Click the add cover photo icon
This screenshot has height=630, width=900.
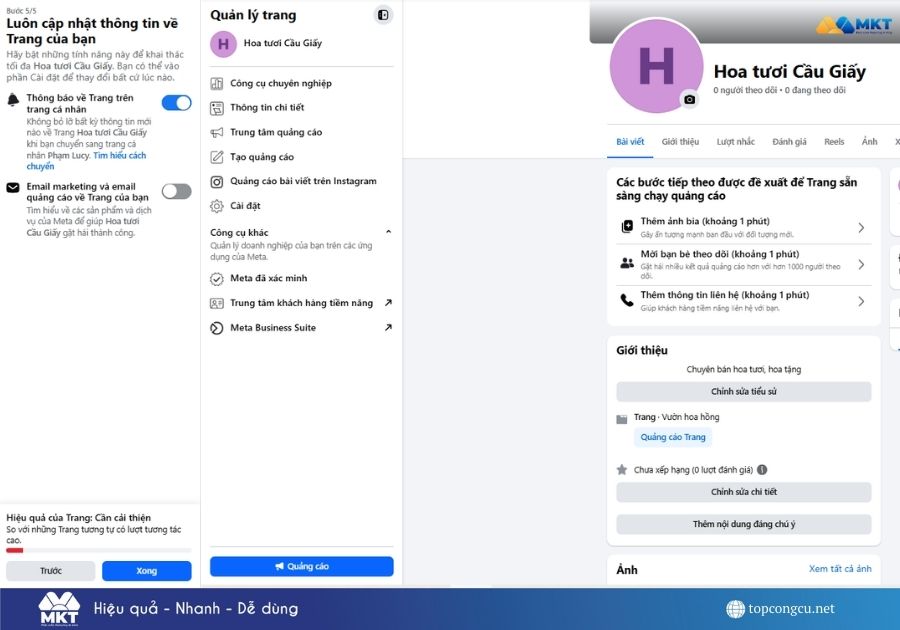[x=627, y=227]
